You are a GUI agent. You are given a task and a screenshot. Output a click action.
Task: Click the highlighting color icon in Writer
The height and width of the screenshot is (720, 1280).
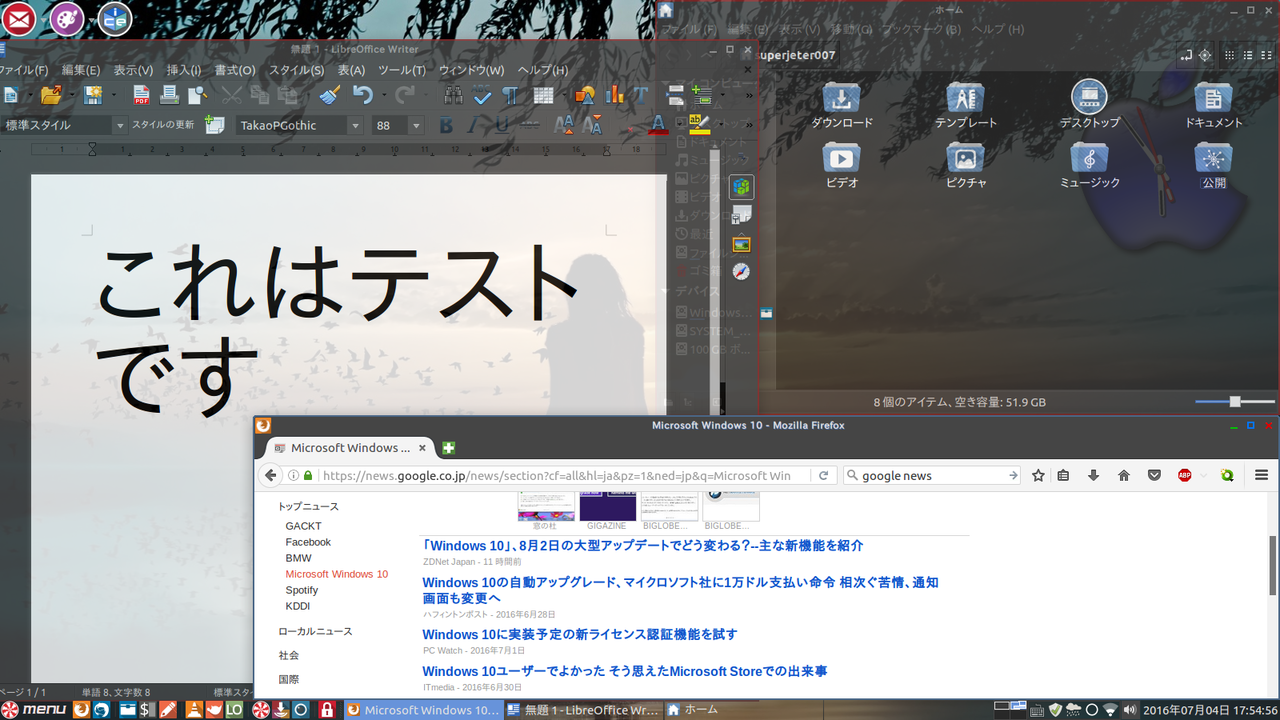[x=699, y=124]
